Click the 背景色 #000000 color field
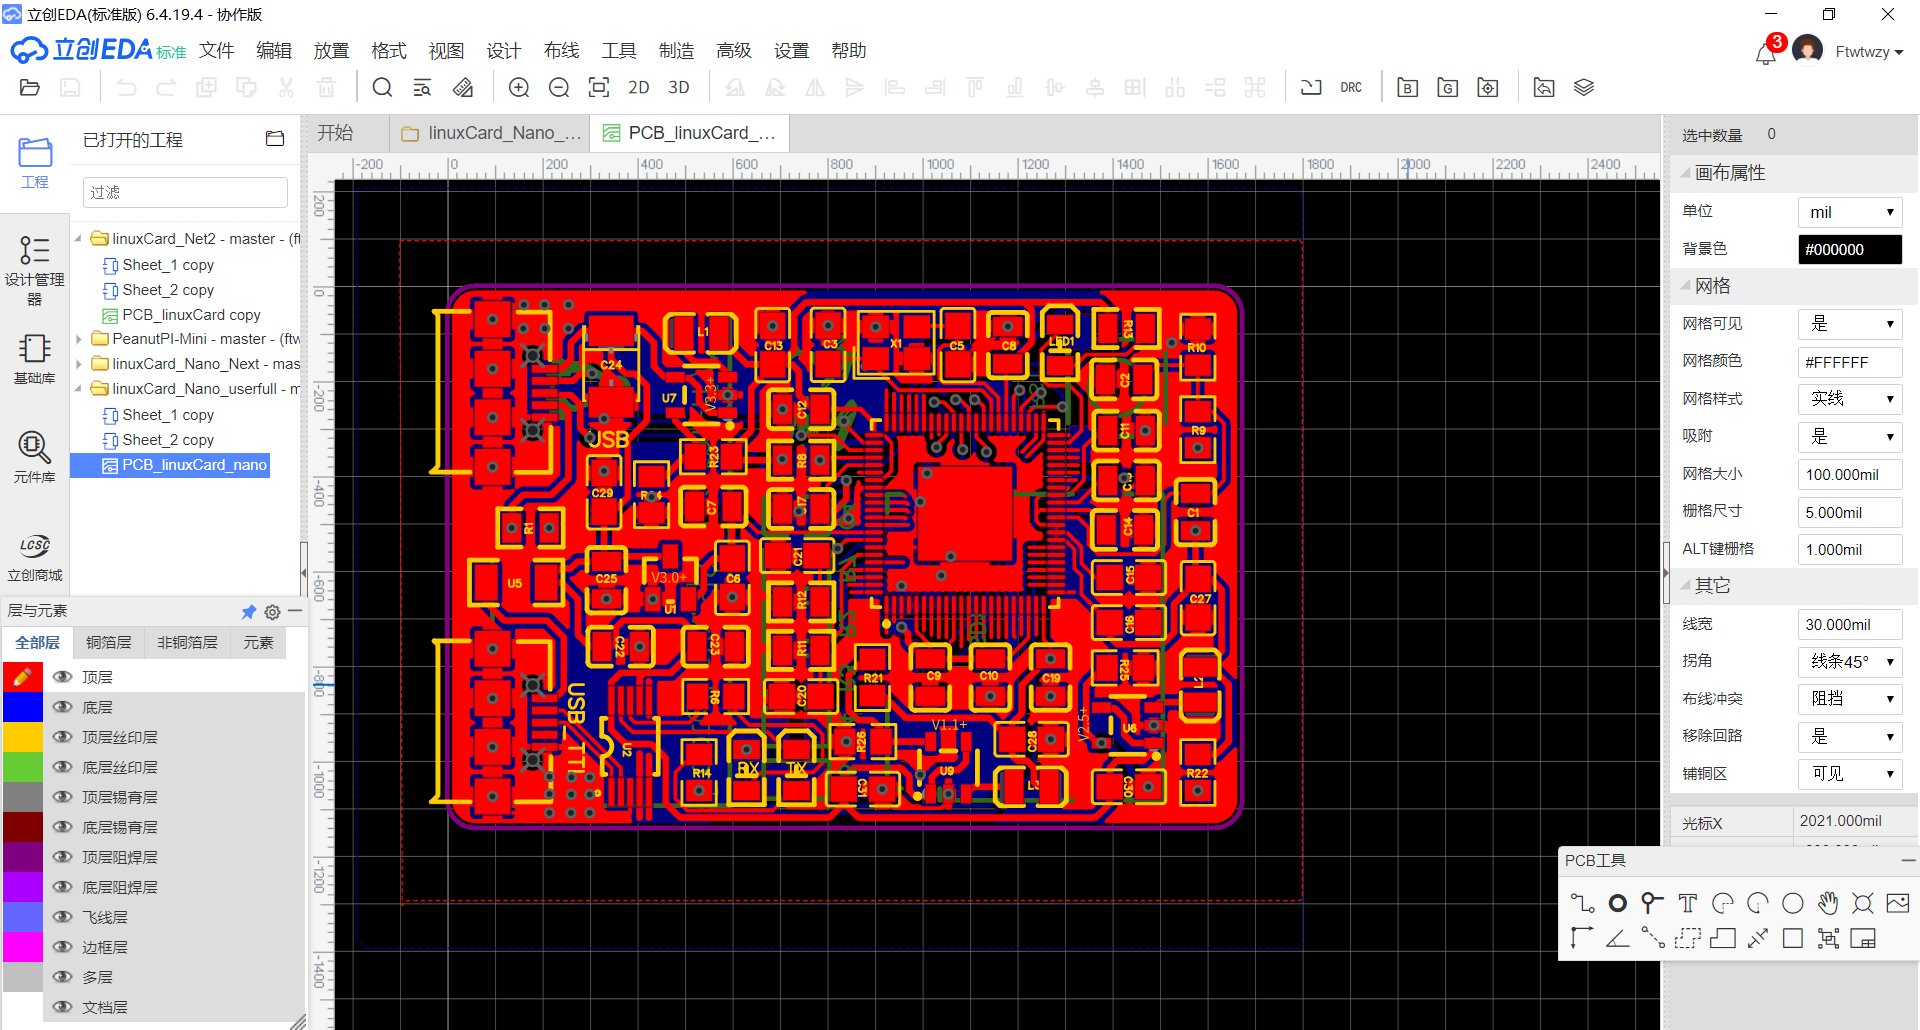 point(1849,250)
